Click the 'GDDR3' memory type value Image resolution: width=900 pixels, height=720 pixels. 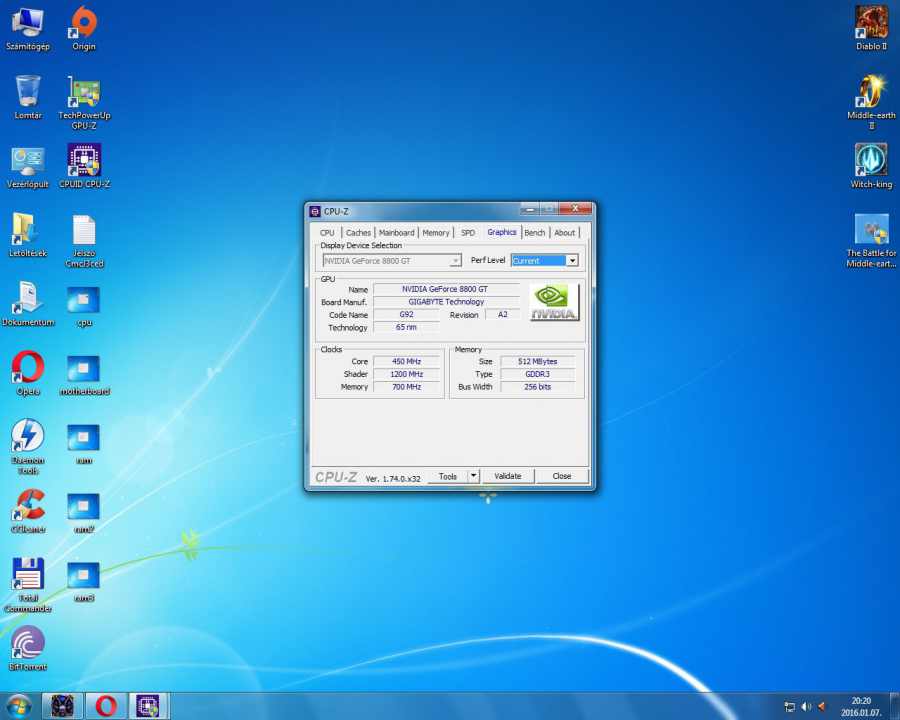pos(537,374)
